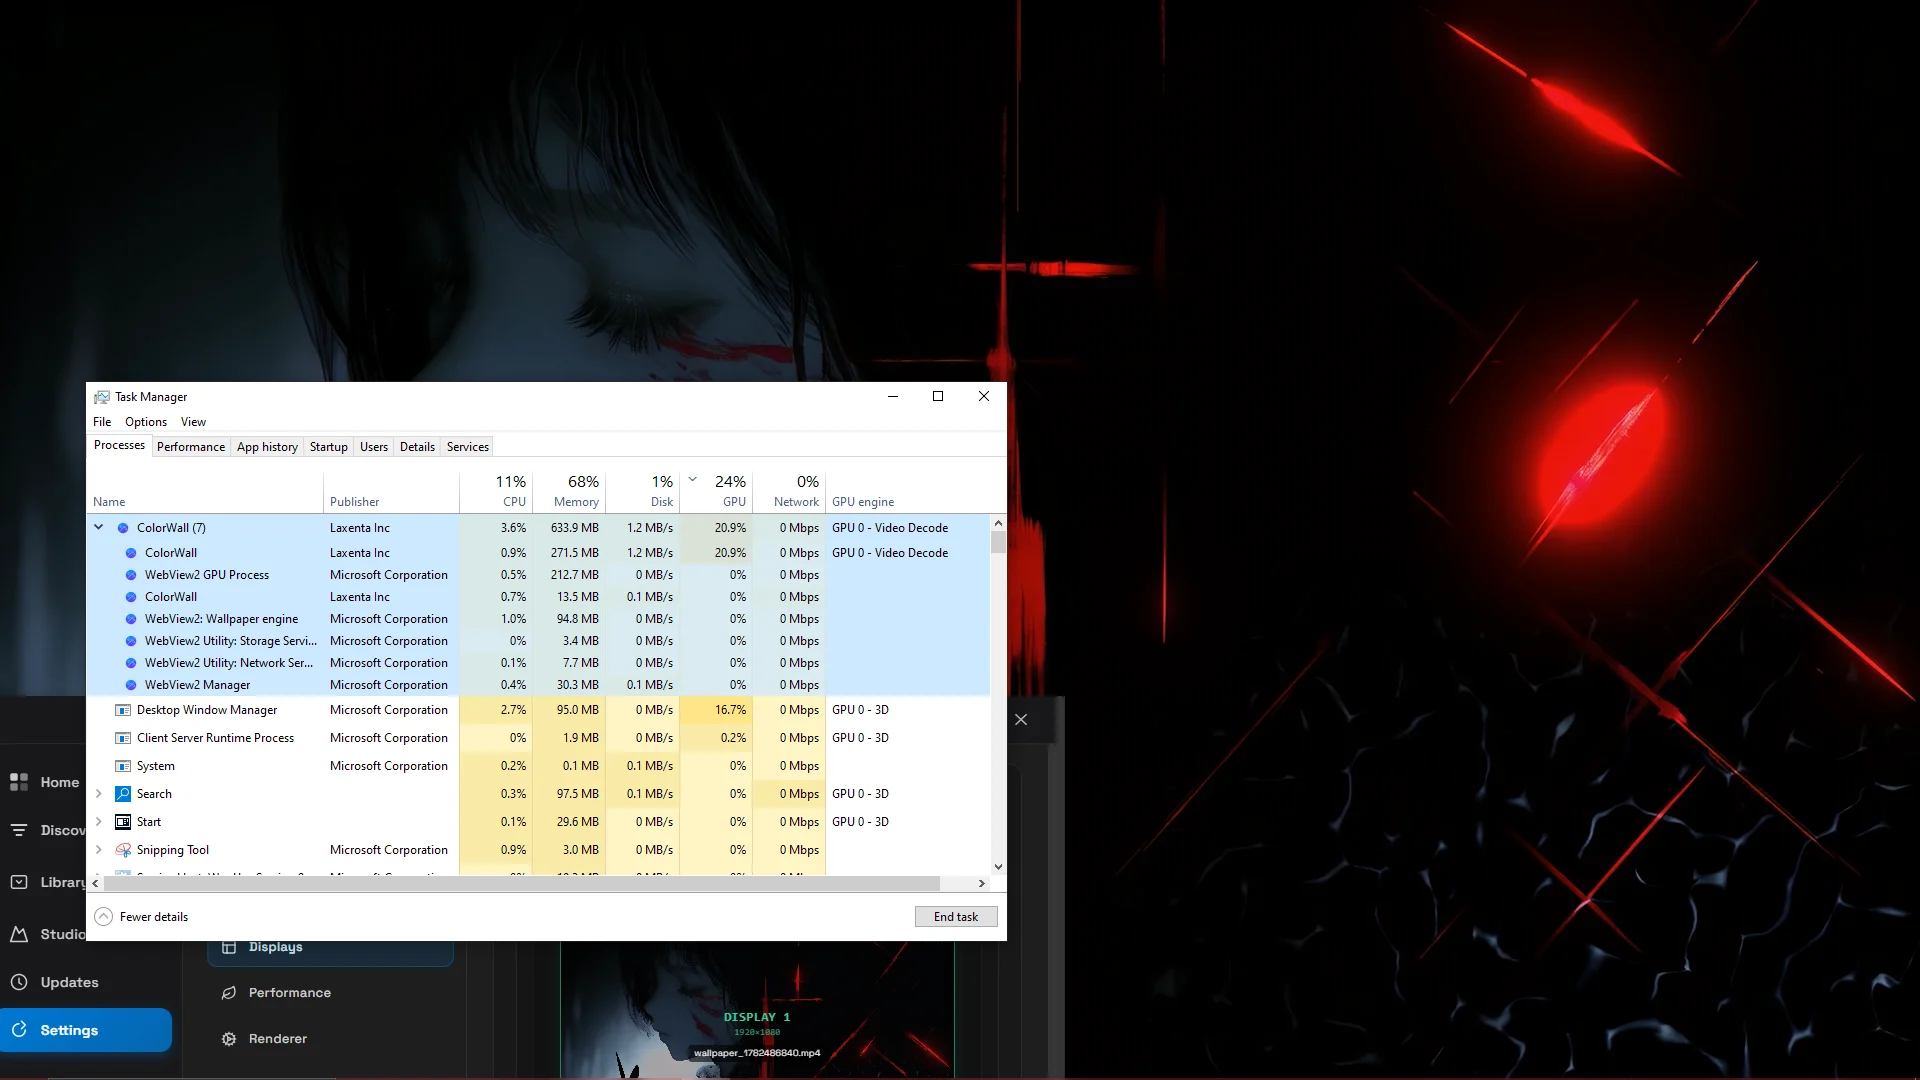Screen dimensions: 1920x1080
Task: Collapse the ColorWall (7) process group
Action: (x=98, y=527)
